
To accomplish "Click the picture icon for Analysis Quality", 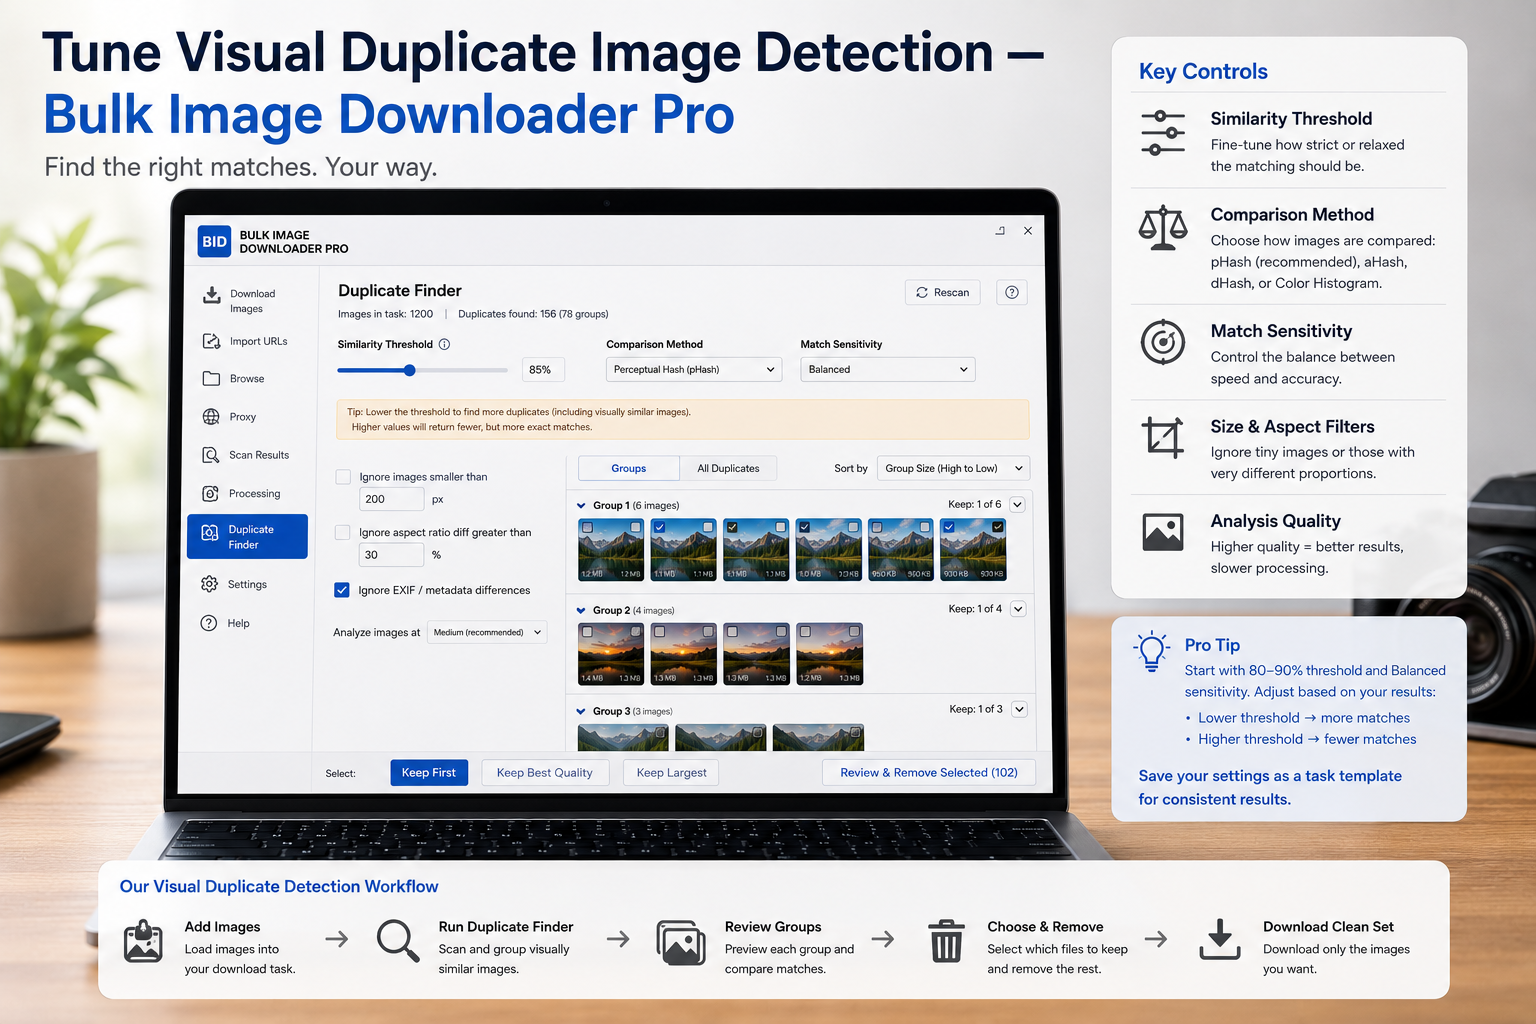I will coord(1163,532).
